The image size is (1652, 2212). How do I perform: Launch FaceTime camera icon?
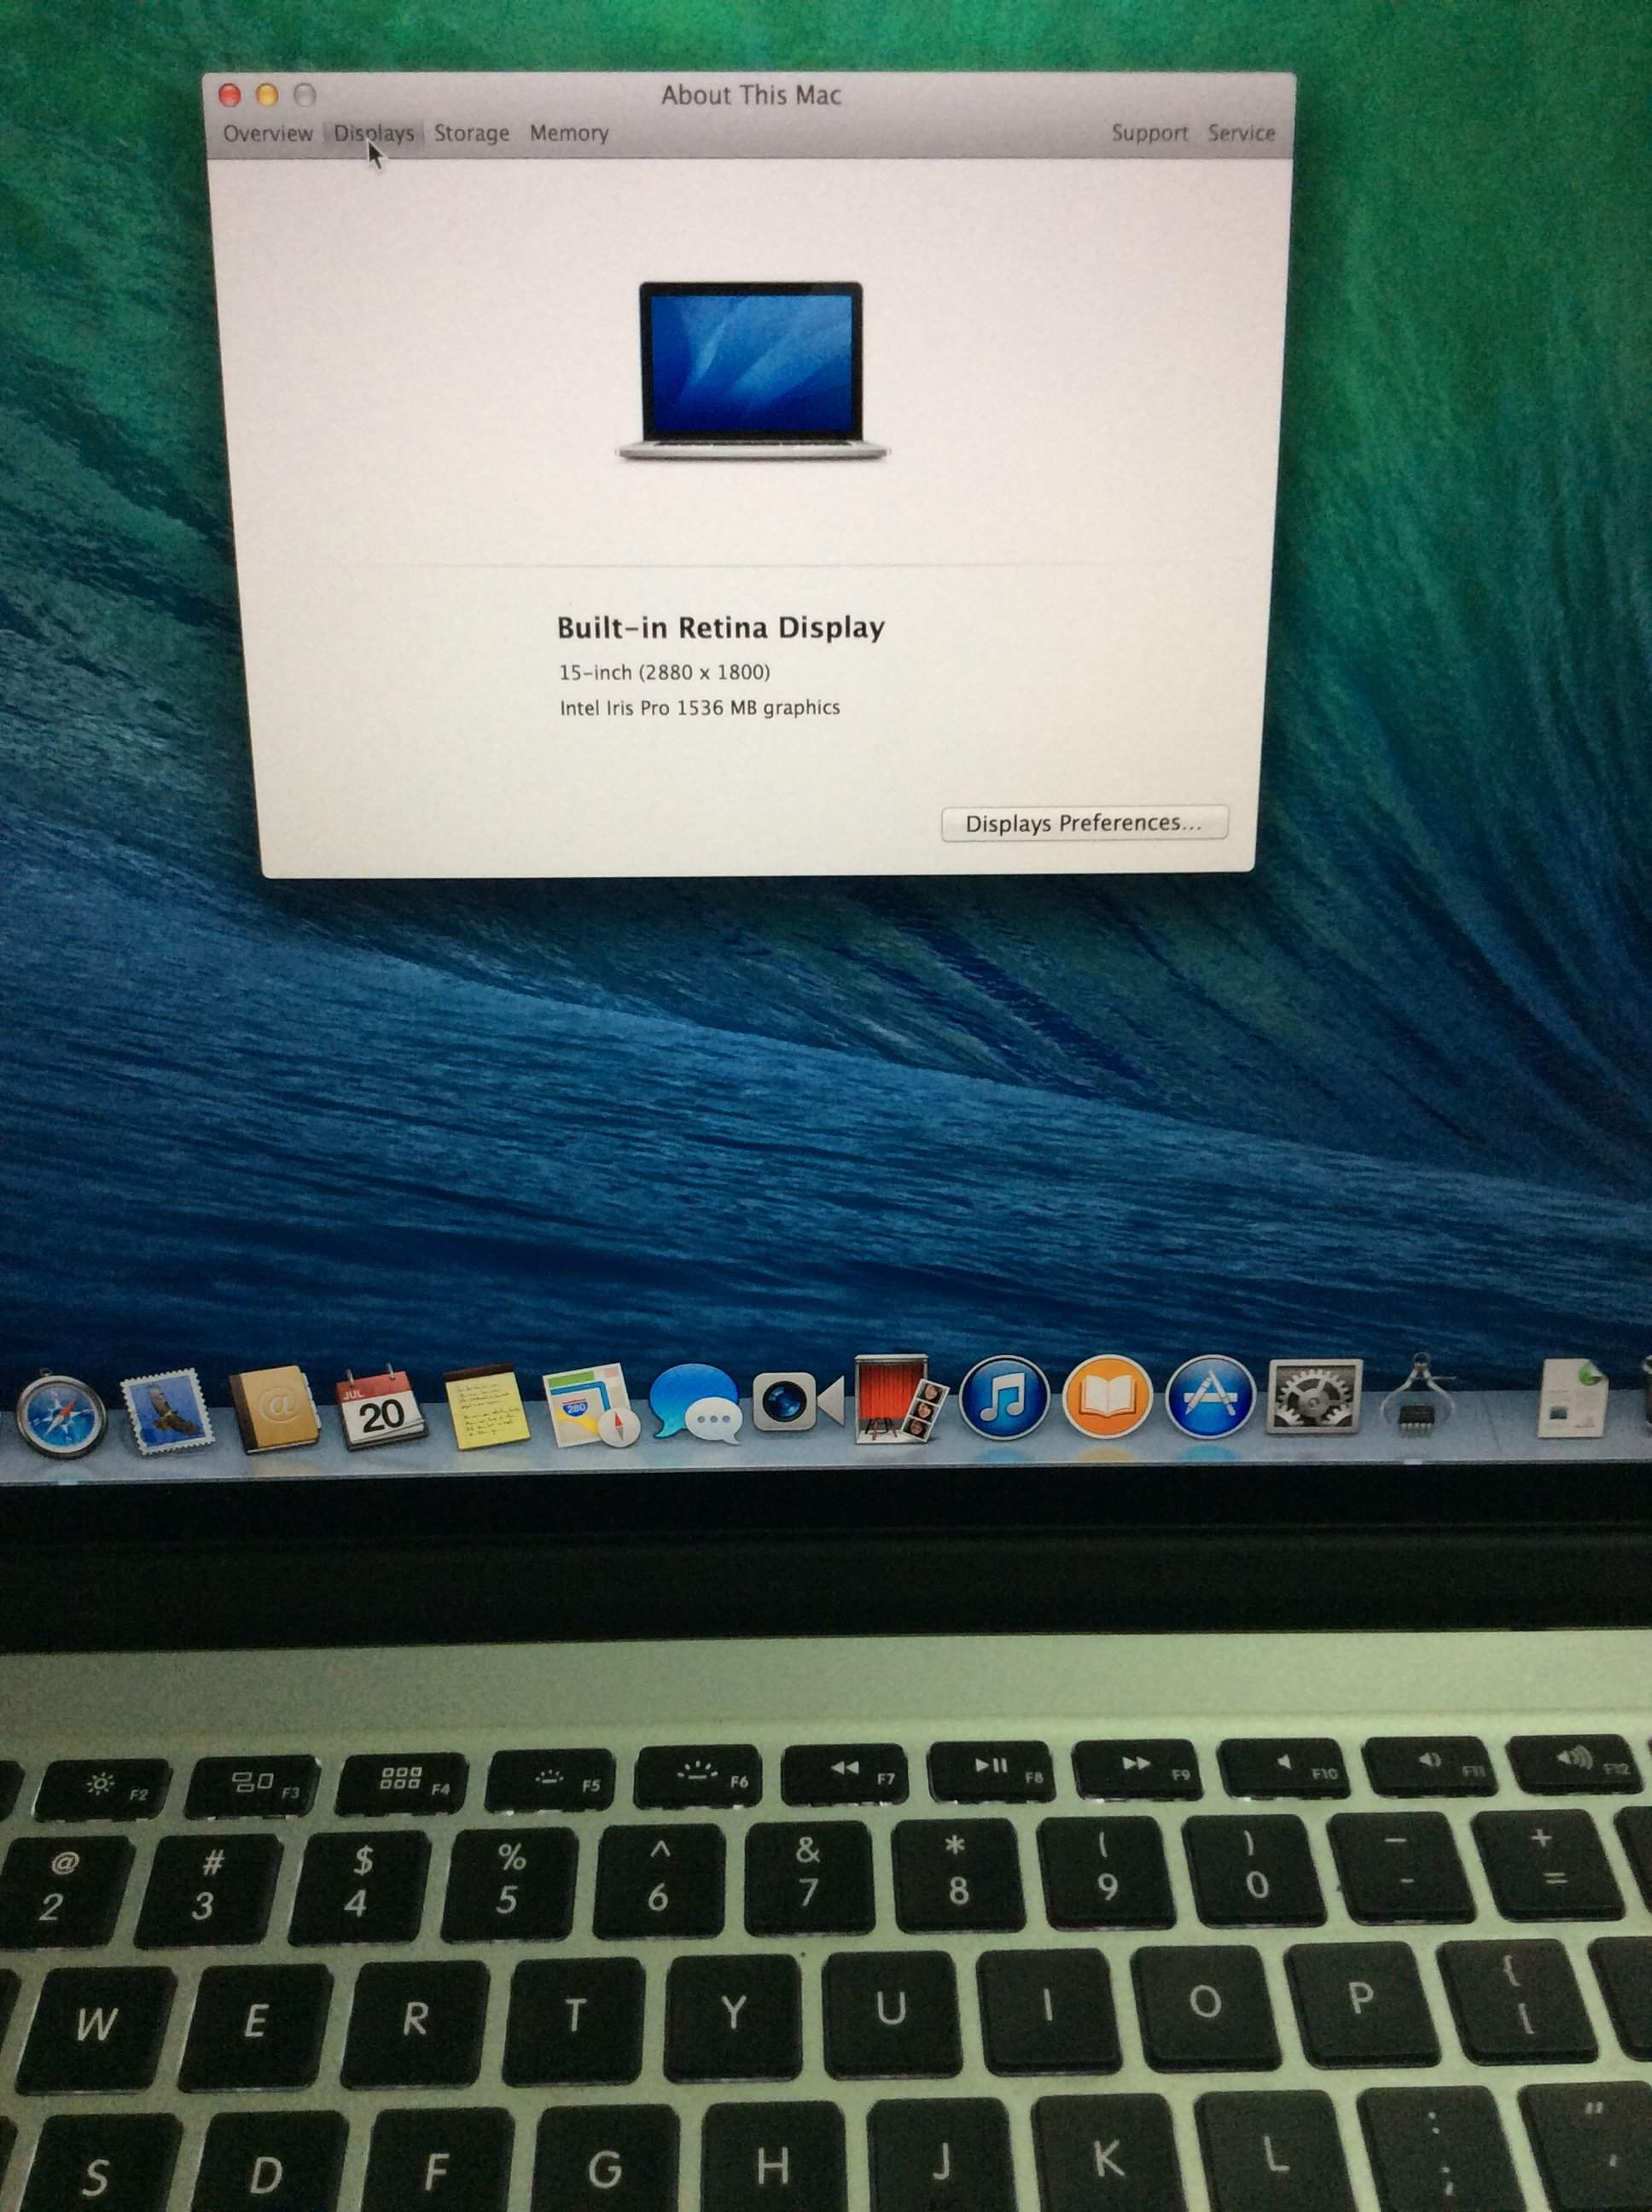point(797,1401)
